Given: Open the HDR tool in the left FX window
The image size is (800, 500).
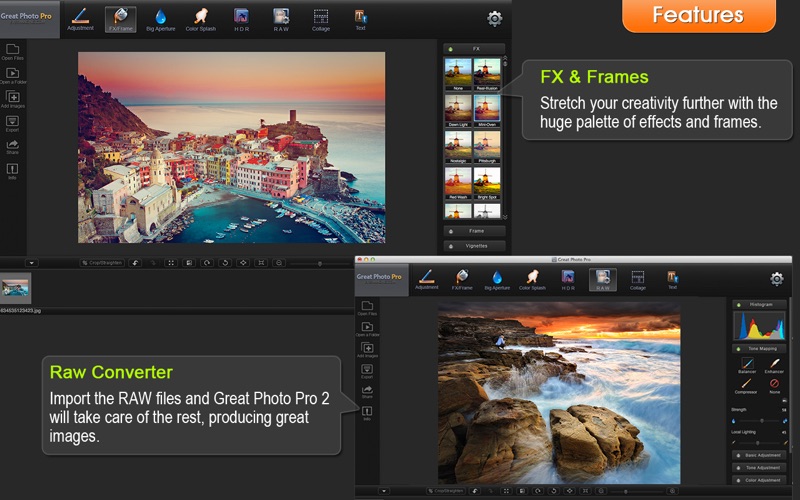Looking at the screenshot, I should pos(241,19).
